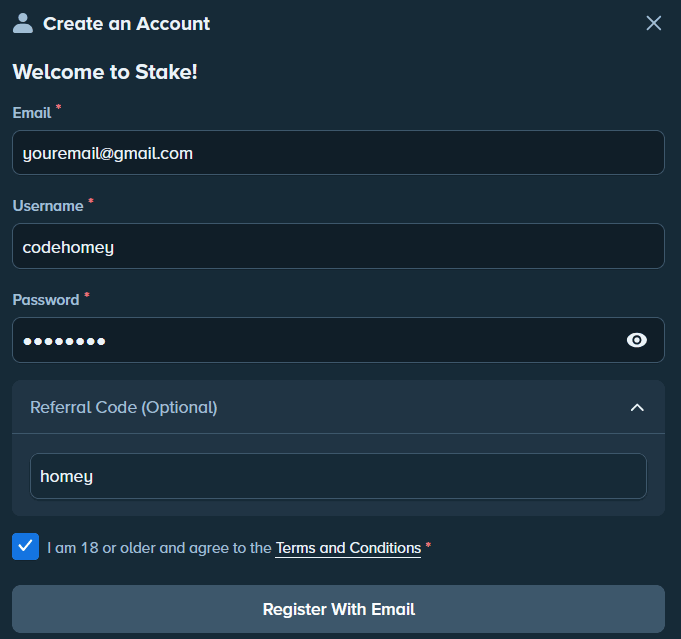This screenshot has width=681, height=639.
Task: Click the Referral Code (Optional) label
Action: (x=124, y=407)
